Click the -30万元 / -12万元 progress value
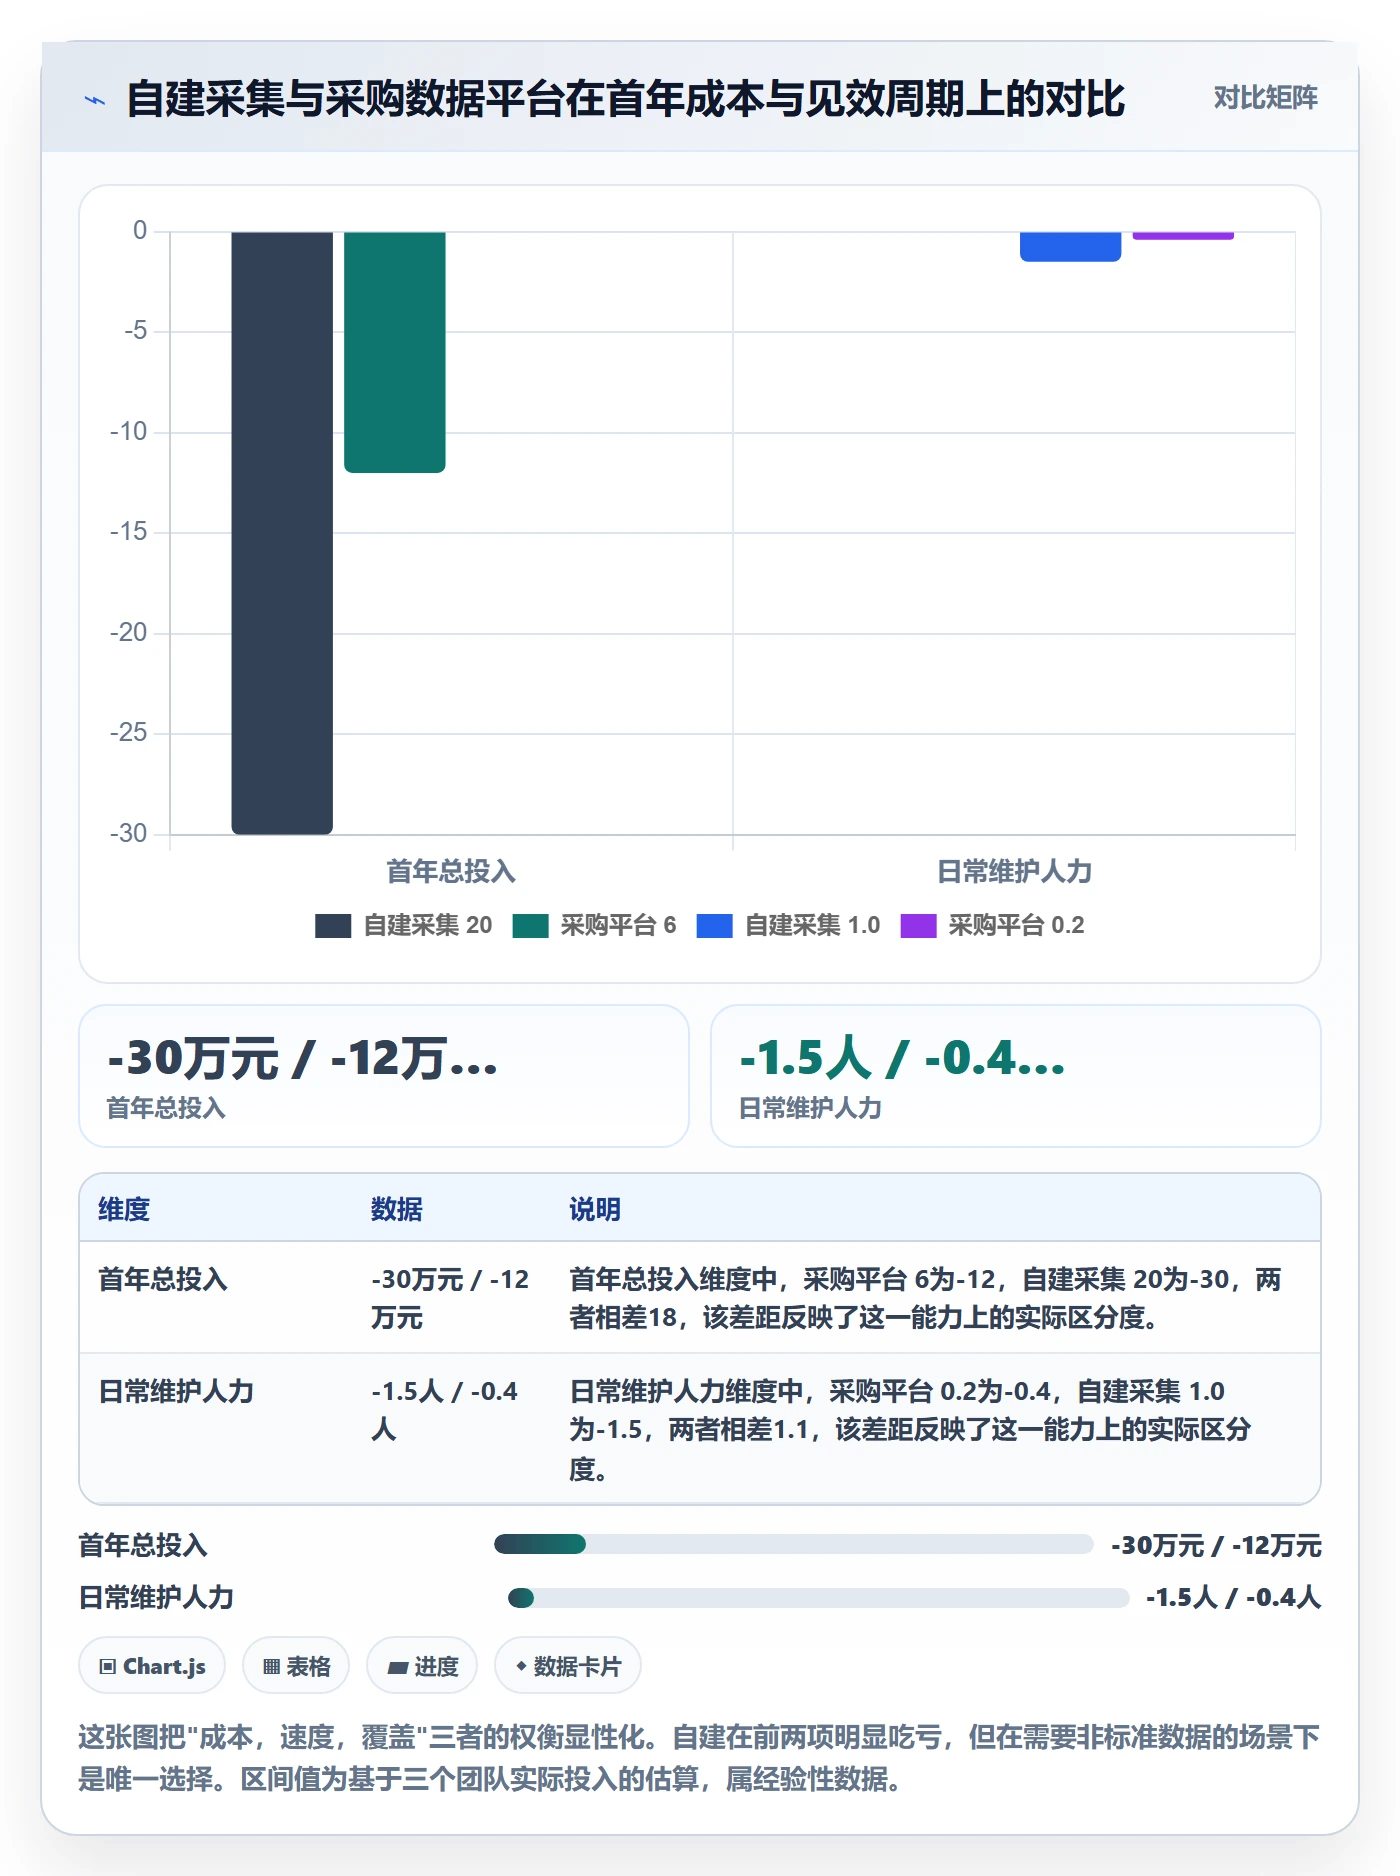Image resolution: width=1400 pixels, height=1876 pixels. click(1216, 1545)
